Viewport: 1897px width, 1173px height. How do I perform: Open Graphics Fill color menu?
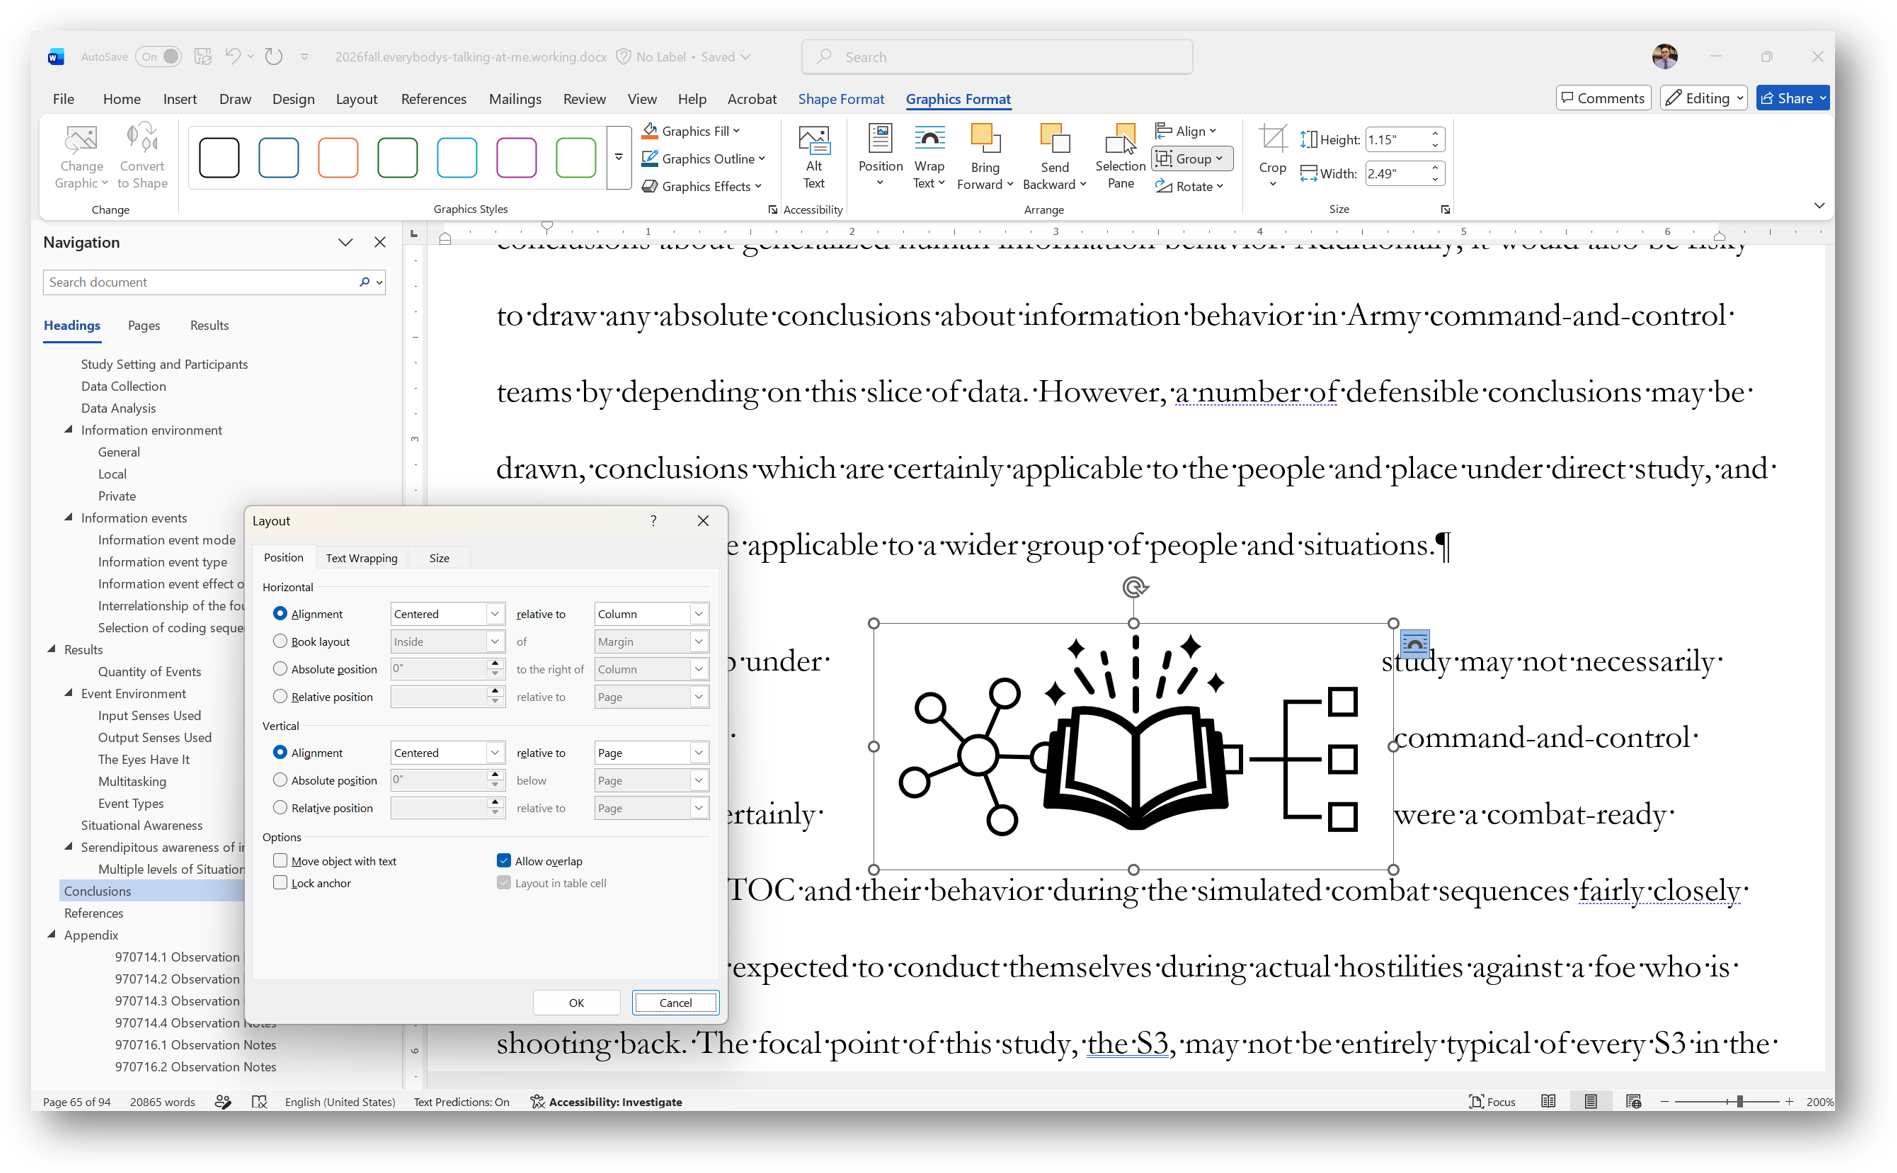click(x=692, y=131)
